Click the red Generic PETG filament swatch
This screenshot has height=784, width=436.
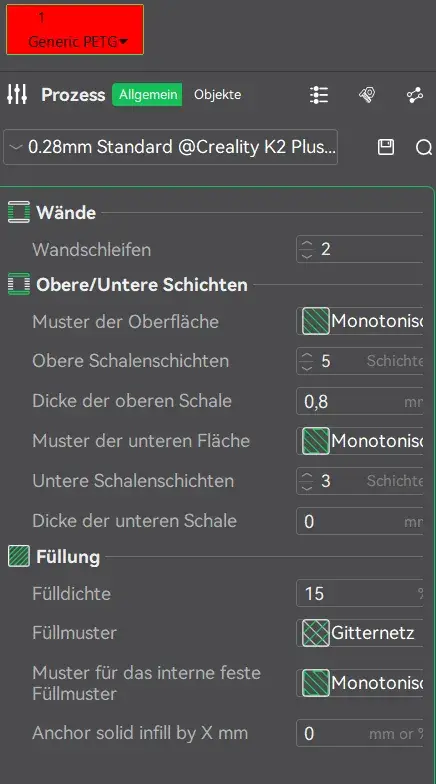click(75, 30)
